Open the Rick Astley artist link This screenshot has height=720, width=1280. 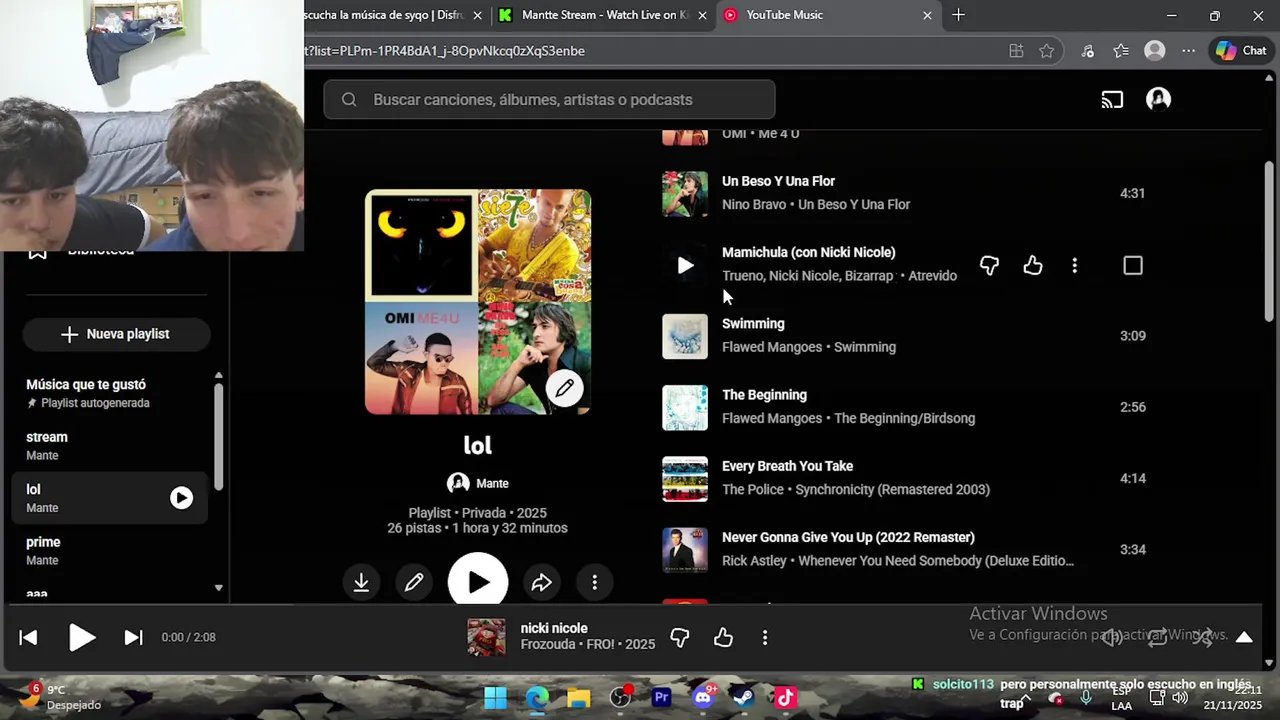coord(754,560)
